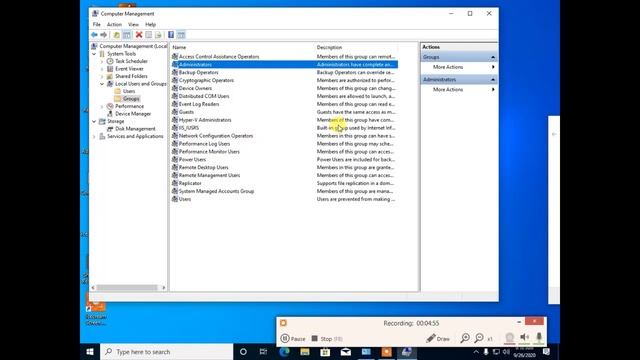640x360 pixels.
Task: Collapse Local Users and Groups node
Action: (102, 84)
